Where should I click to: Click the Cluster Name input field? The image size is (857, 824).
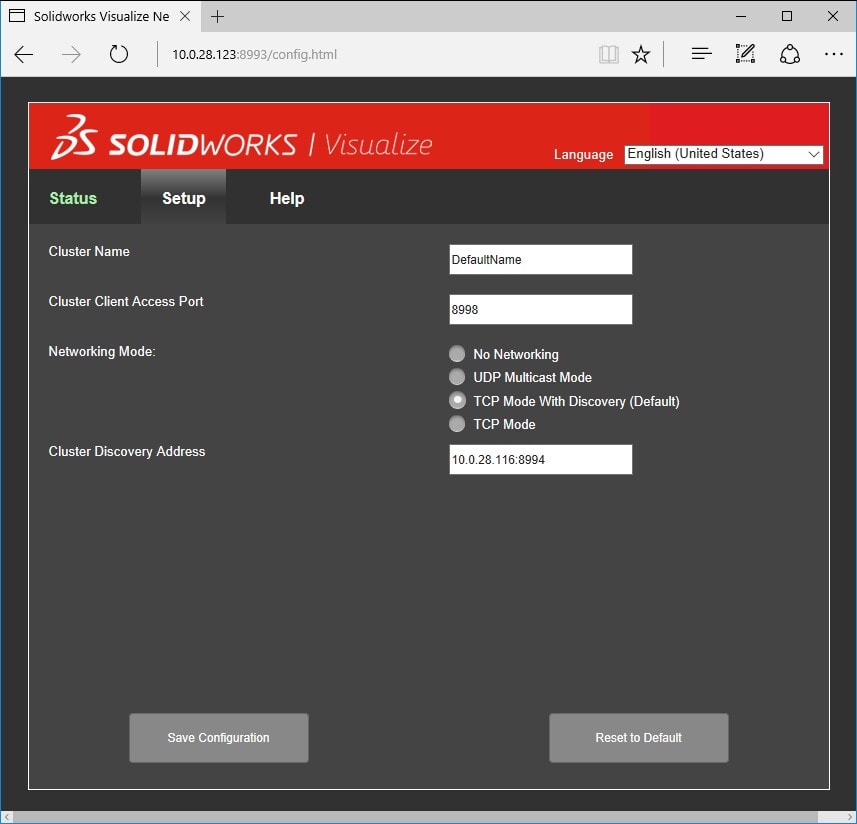[x=541, y=260]
